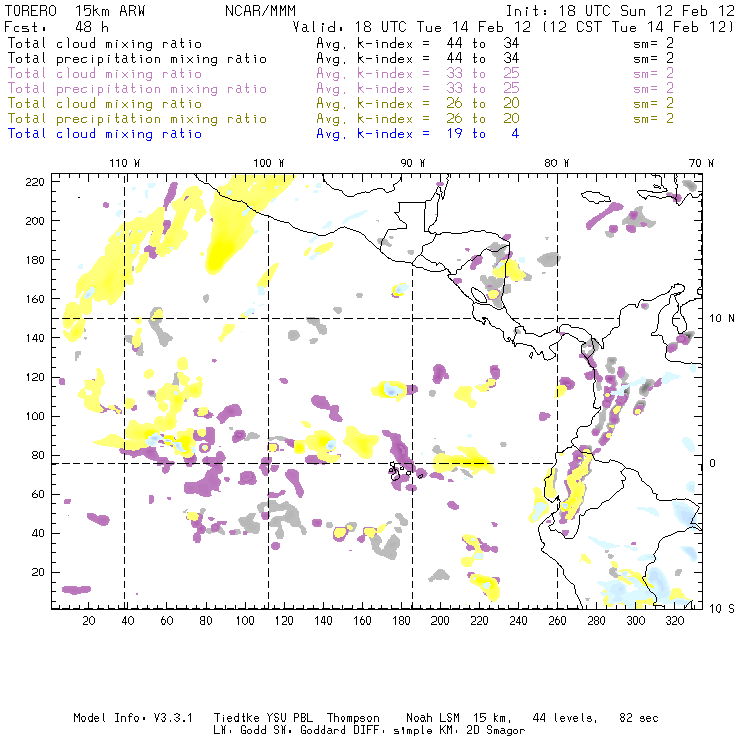The height and width of the screenshot is (740, 740).
Task: Click the blue "Avg. k-index = 19 to 4" text
Action: (418, 134)
